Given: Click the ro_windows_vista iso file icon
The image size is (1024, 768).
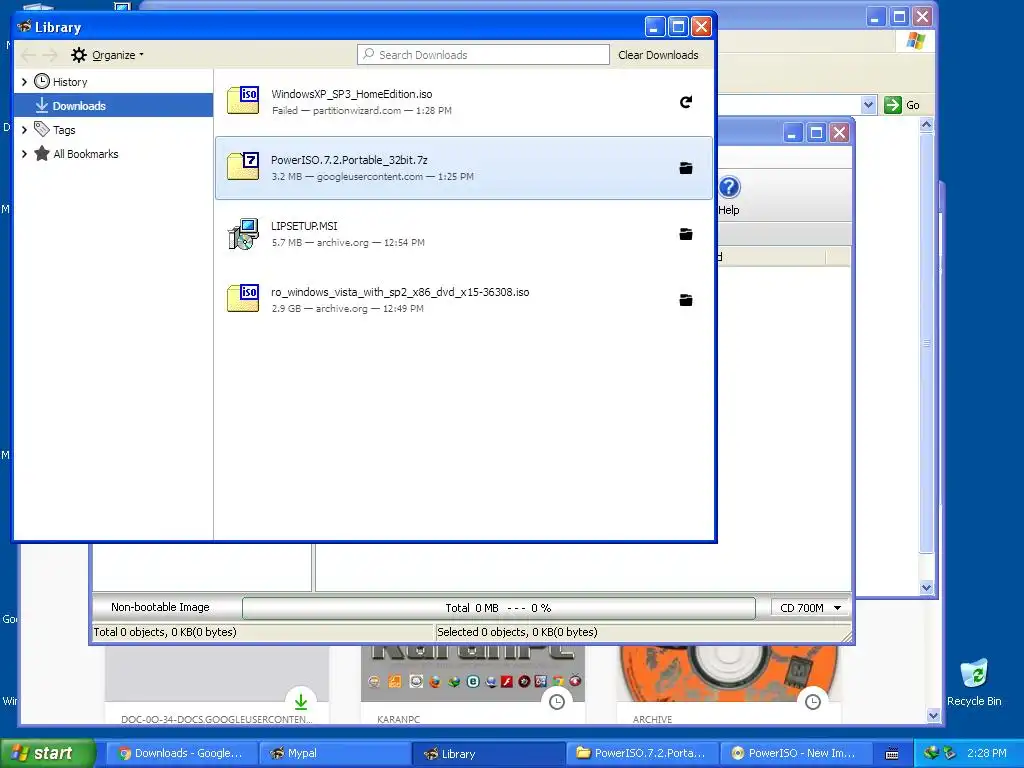Looking at the screenshot, I should point(243,298).
